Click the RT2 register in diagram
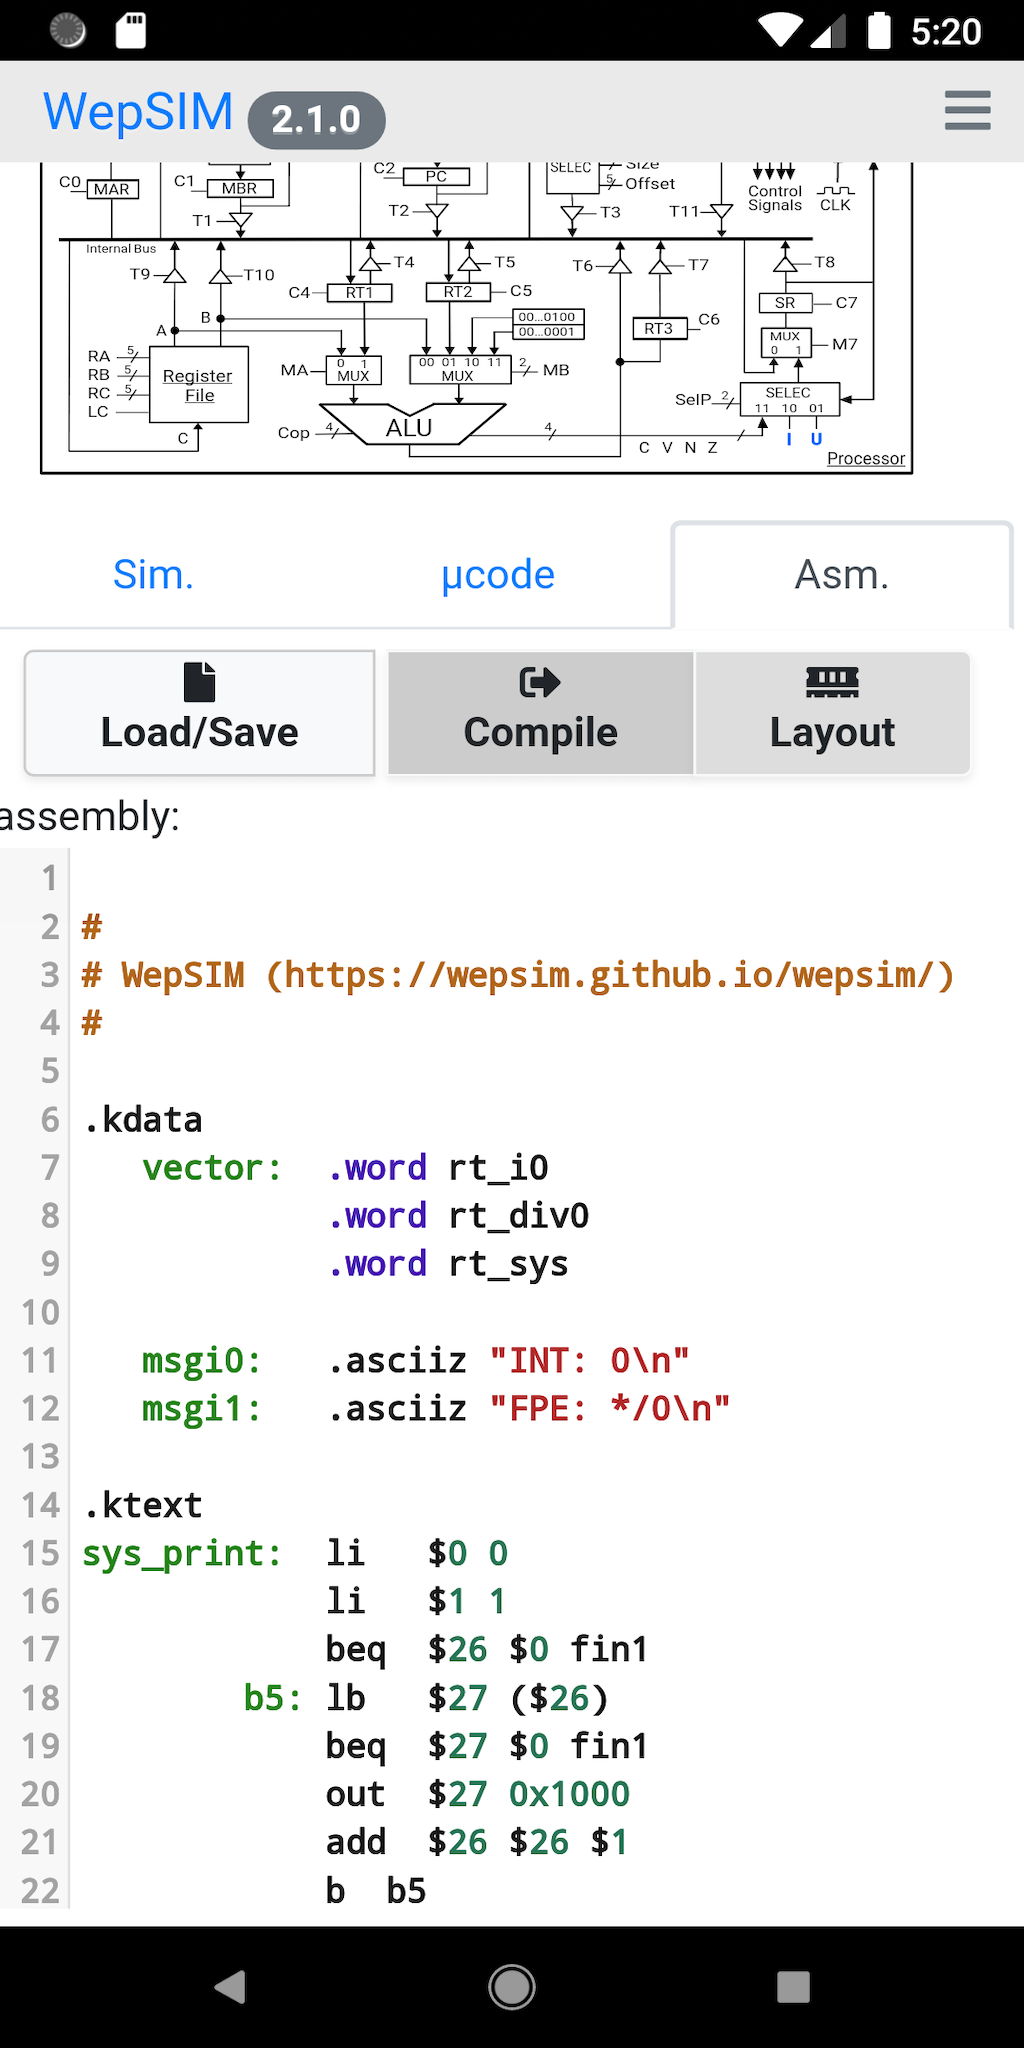Viewport: 1024px width, 2048px height. pyautogui.click(x=457, y=291)
